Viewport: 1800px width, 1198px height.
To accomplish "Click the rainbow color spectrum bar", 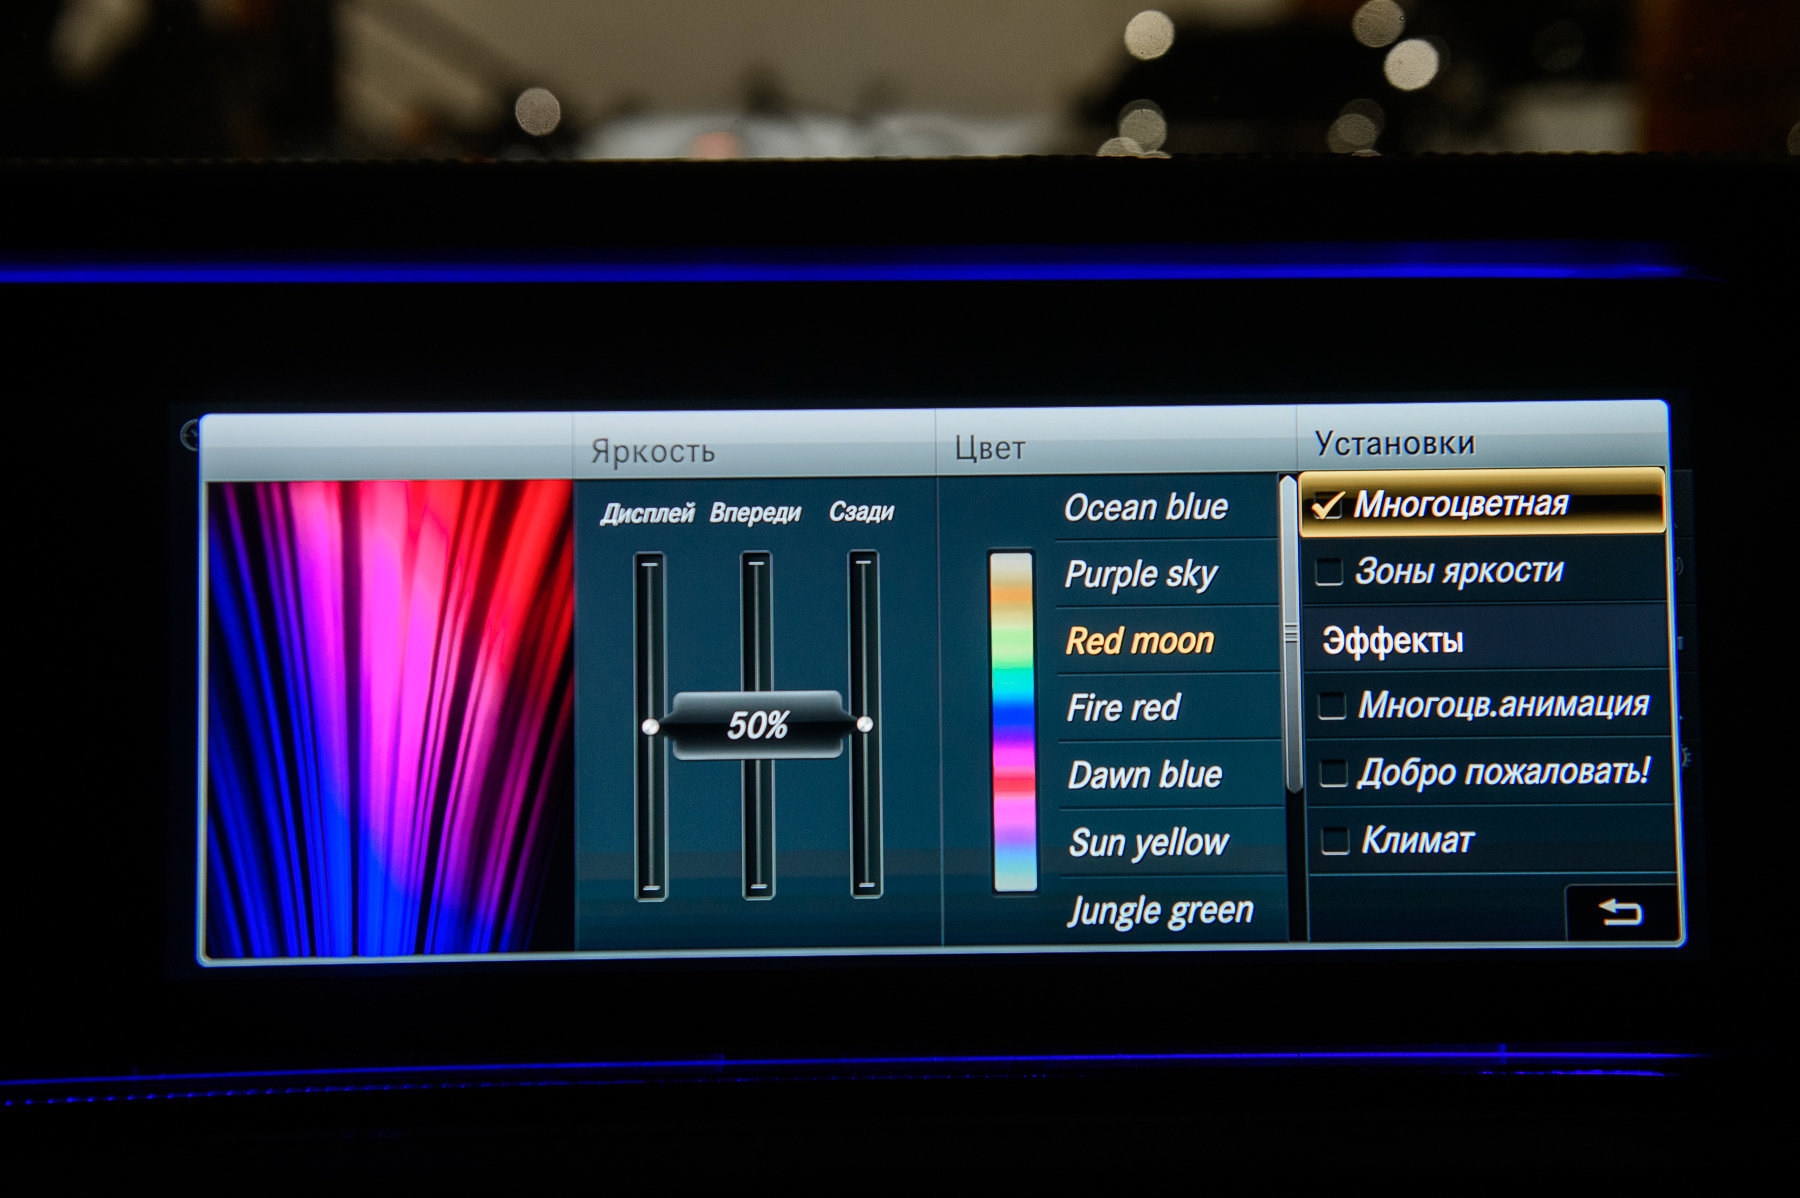I will pyautogui.click(x=1012, y=720).
